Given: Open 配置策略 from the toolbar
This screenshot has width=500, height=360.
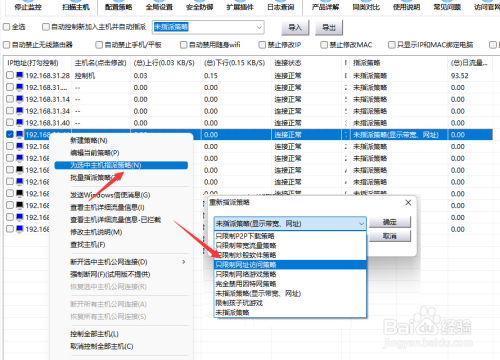Looking at the screenshot, I should 119,7.
